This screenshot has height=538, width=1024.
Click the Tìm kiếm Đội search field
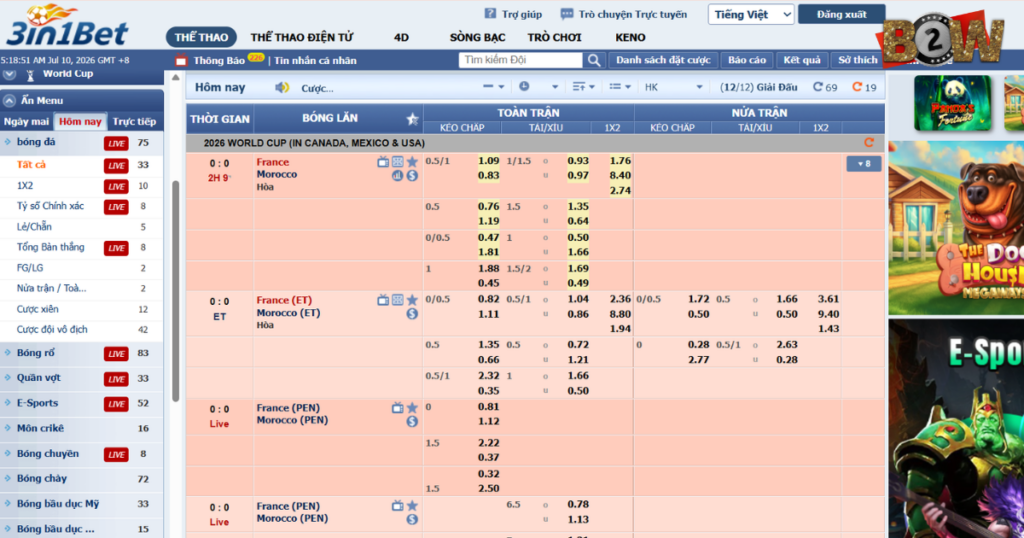(520, 60)
